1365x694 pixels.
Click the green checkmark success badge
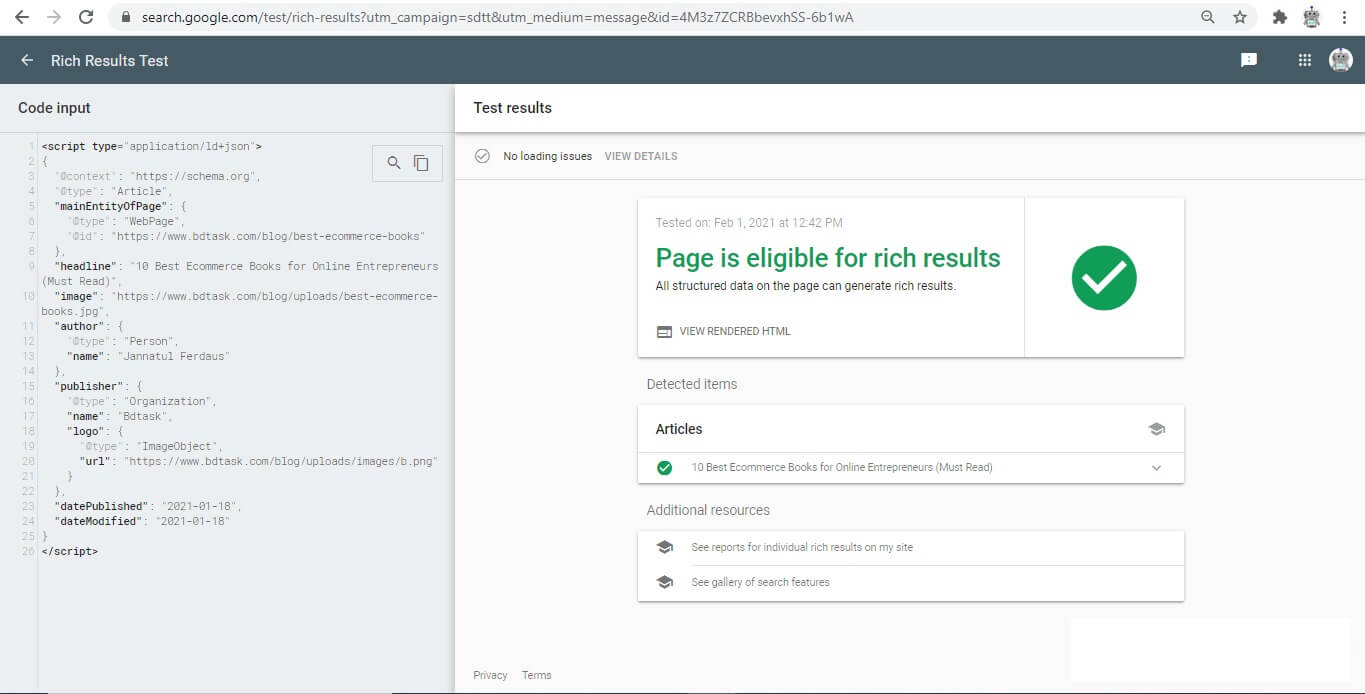point(1104,277)
